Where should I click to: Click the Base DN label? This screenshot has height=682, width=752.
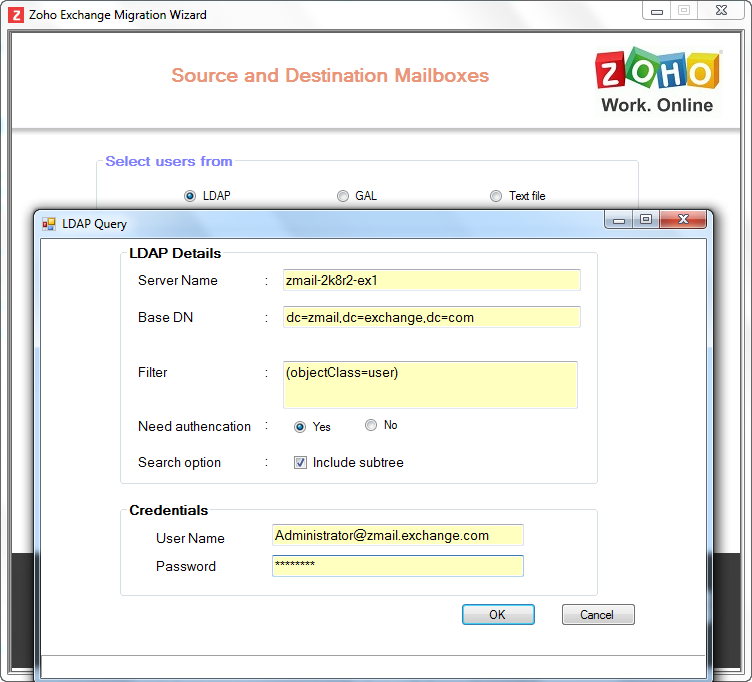coord(165,317)
